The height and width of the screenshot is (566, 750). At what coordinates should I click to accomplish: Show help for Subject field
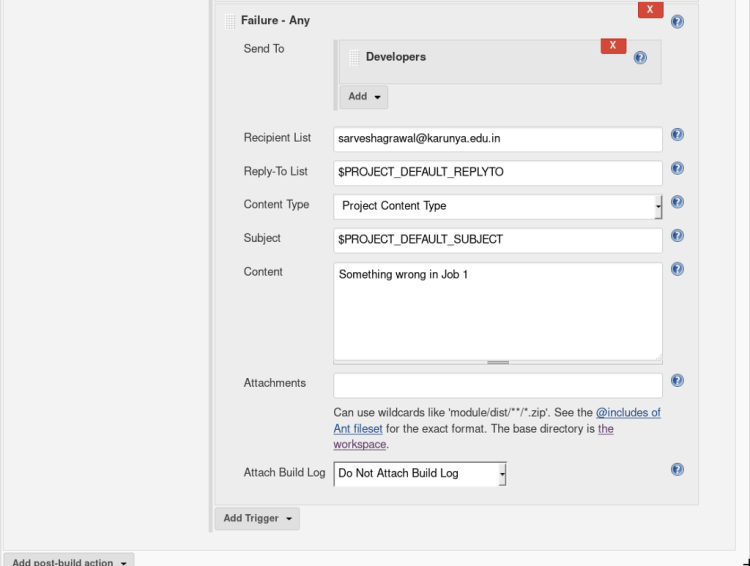coord(677,237)
